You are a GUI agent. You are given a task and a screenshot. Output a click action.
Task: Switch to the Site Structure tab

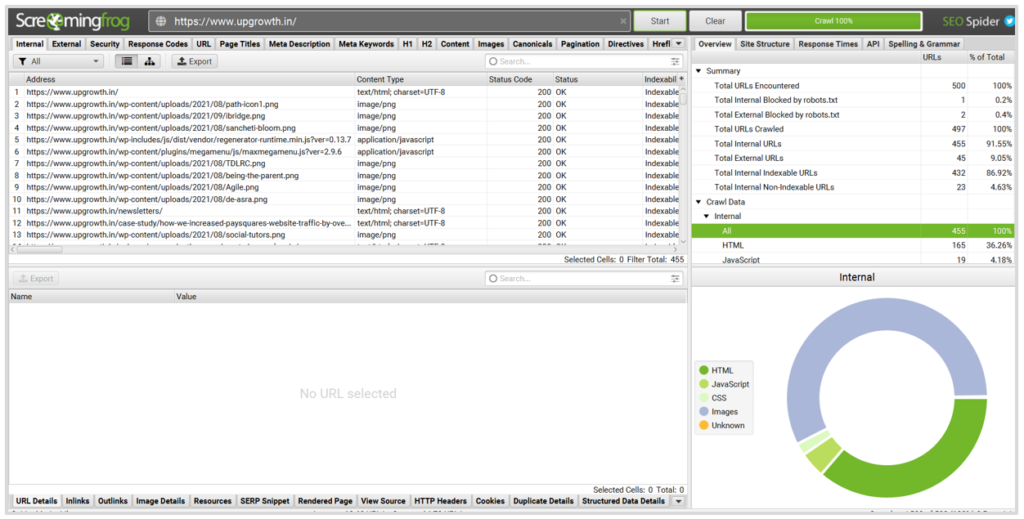(765, 44)
